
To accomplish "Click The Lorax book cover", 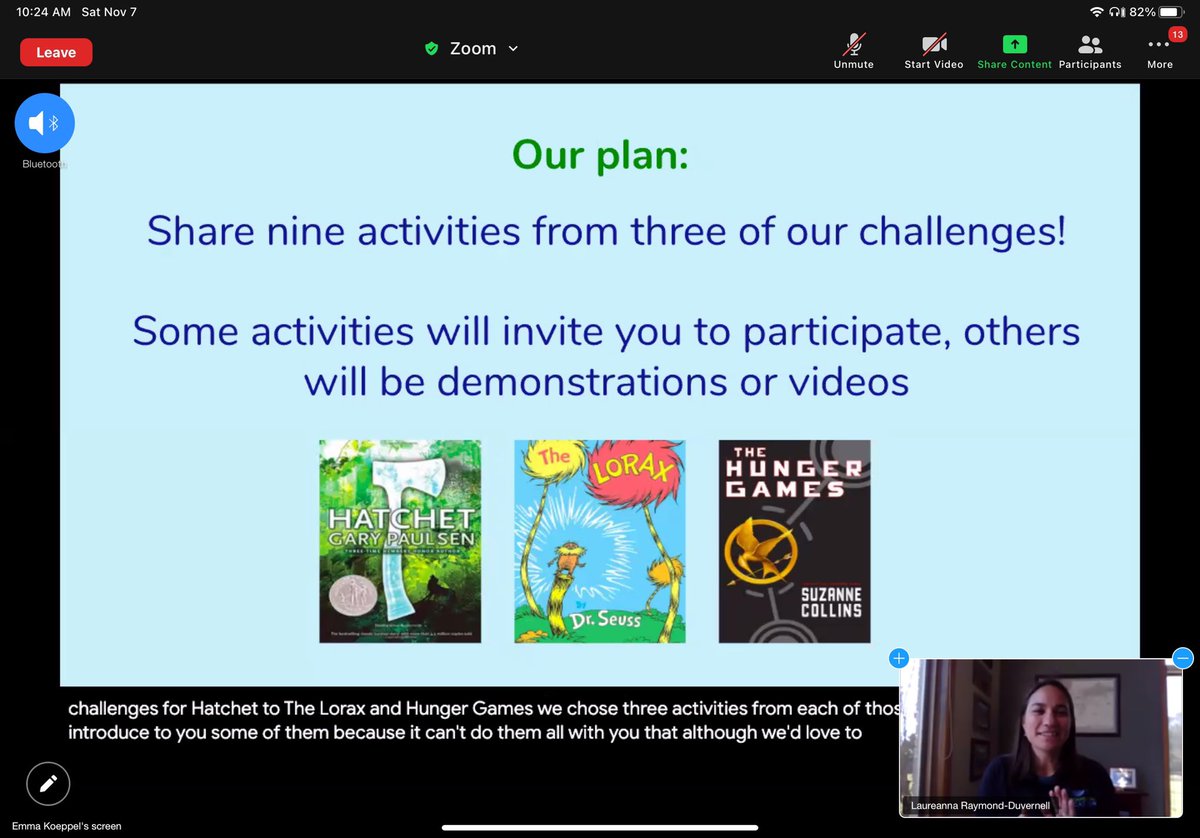I will click(600, 541).
